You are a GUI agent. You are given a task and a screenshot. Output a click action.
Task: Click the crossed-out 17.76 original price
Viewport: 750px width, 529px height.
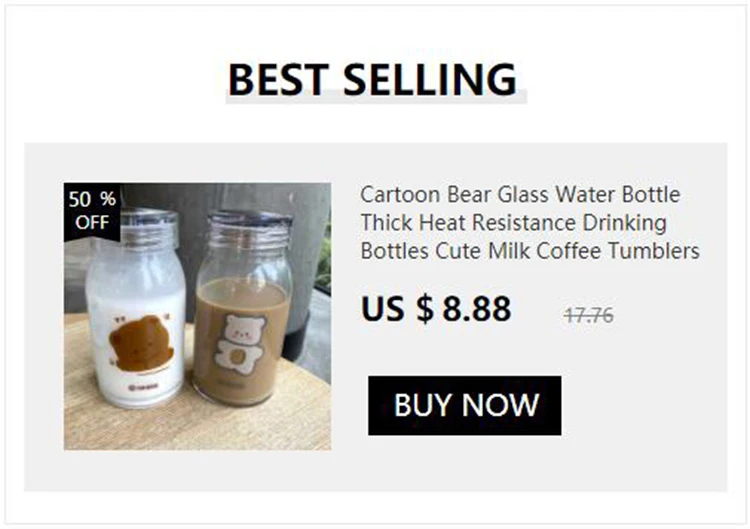(588, 316)
